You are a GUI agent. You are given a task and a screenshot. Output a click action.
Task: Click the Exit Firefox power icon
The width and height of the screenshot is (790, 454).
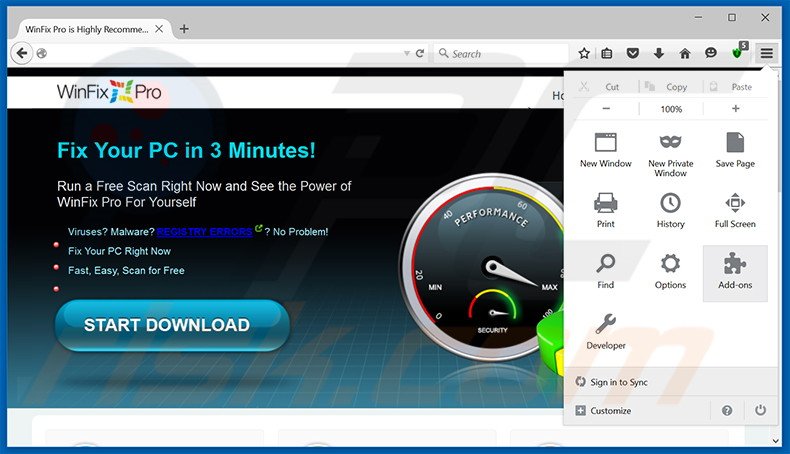tap(760, 410)
